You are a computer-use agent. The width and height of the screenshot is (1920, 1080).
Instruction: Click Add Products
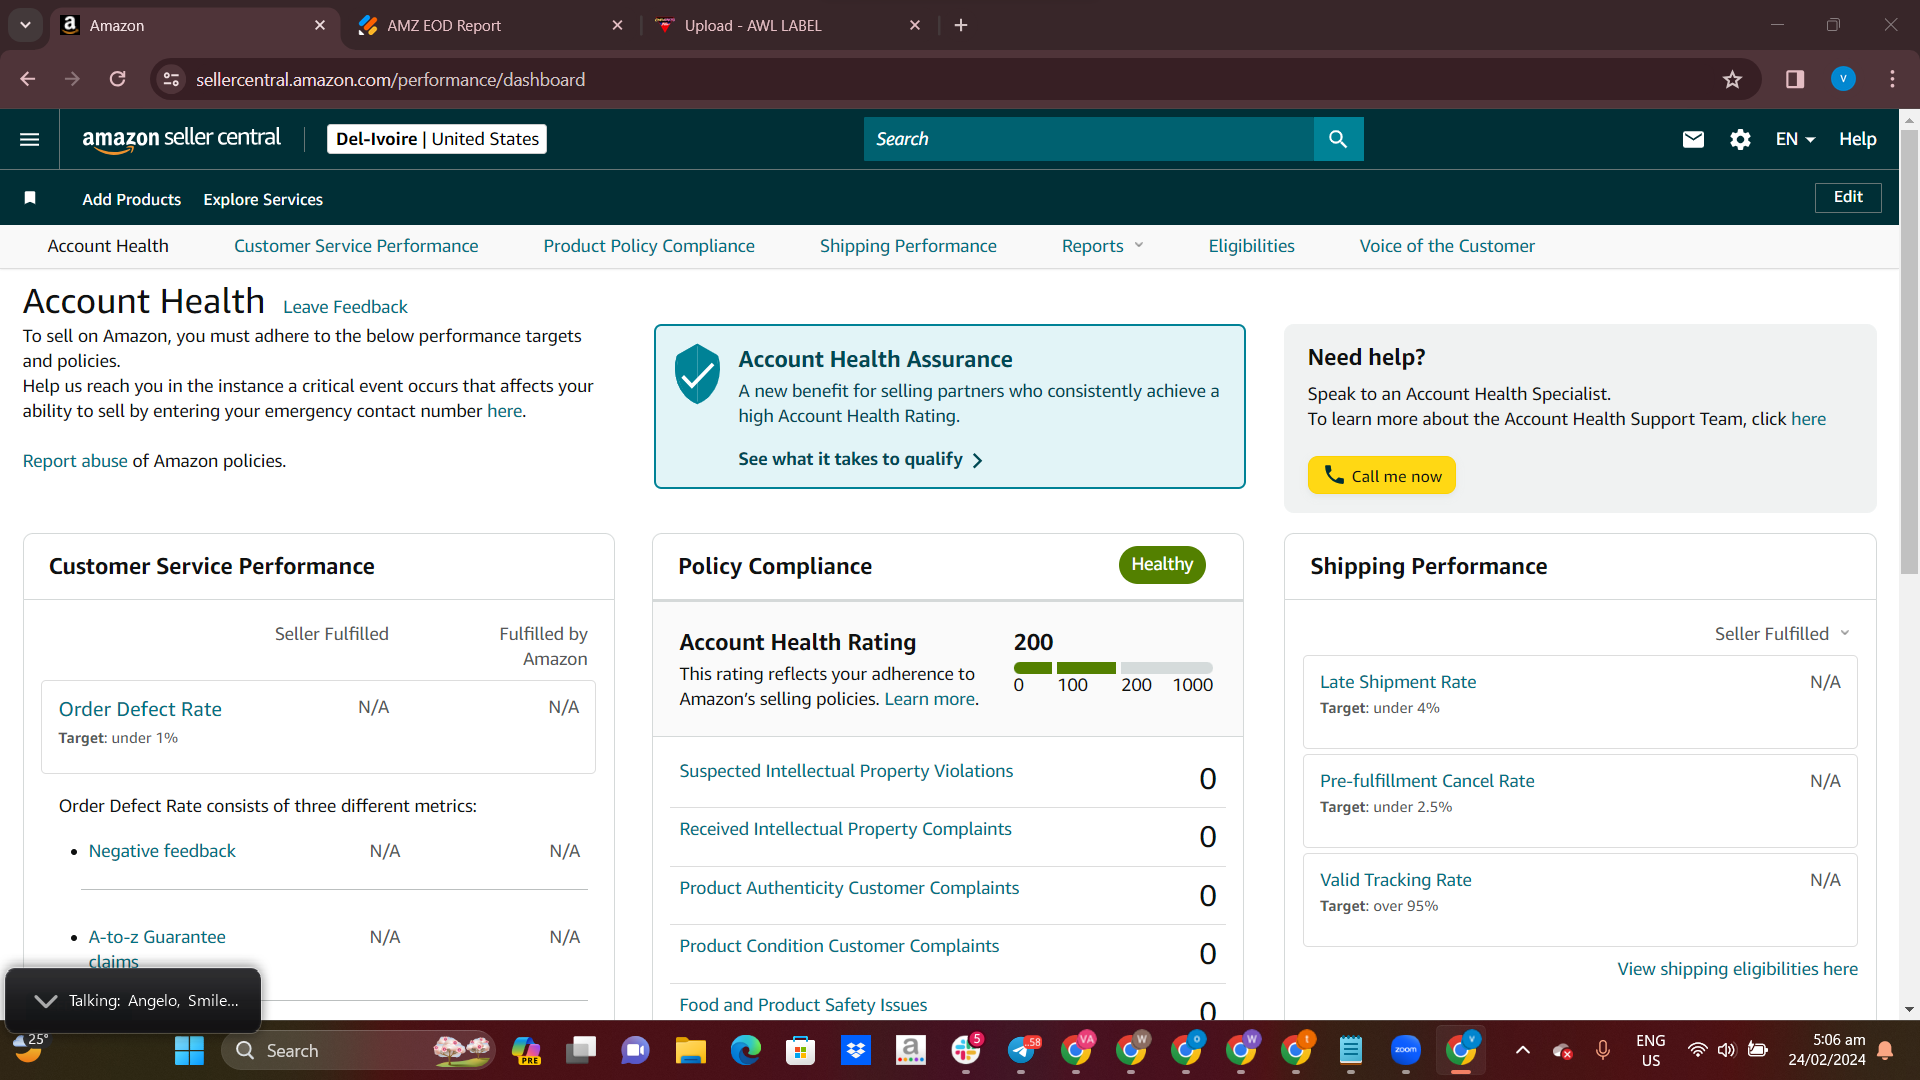pyautogui.click(x=131, y=199)
